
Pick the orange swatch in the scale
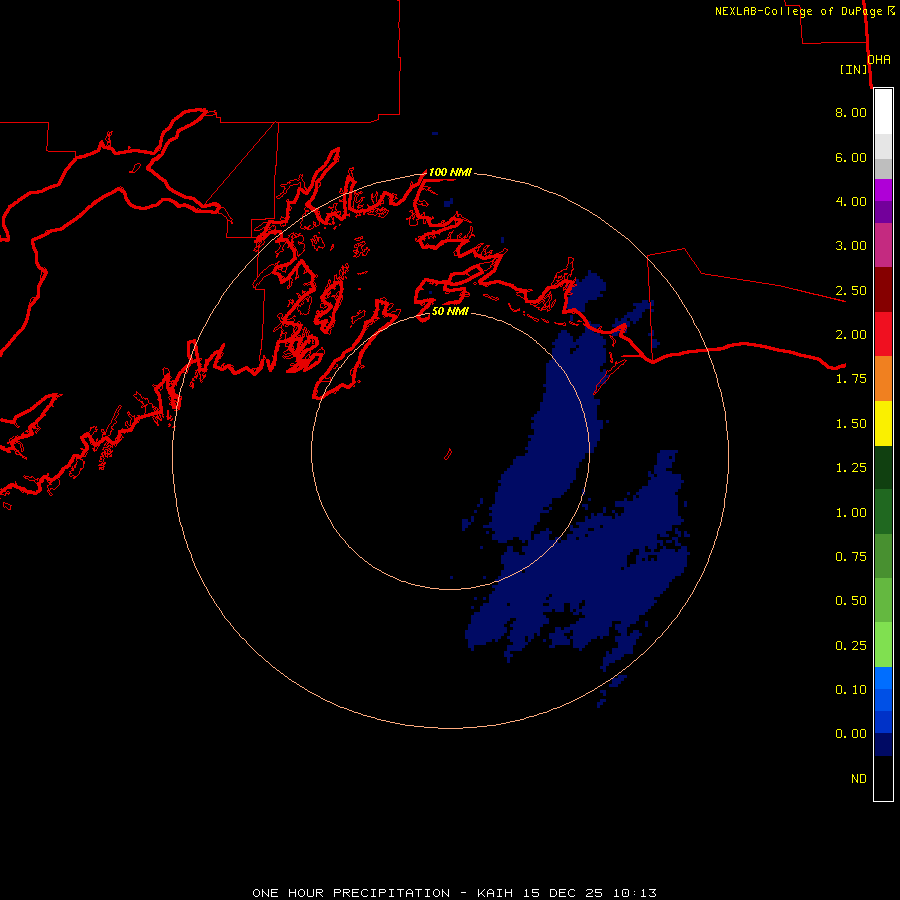[883, 378]
